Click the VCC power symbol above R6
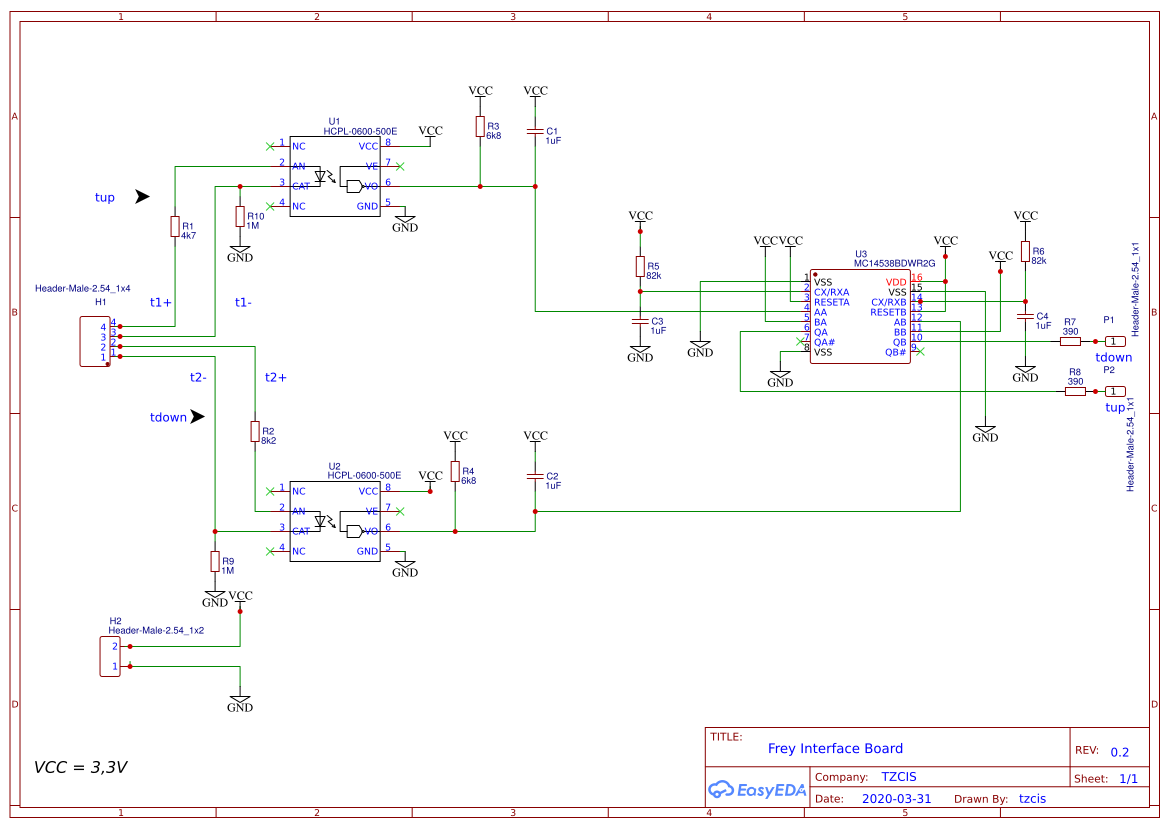1171x828 pixels. pyautogui.click(x=1026, y=215)
